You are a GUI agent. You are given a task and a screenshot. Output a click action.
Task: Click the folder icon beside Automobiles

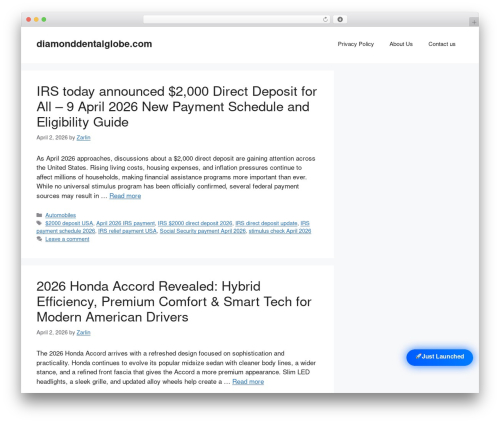pyautogui.click(x=39, y=215)
